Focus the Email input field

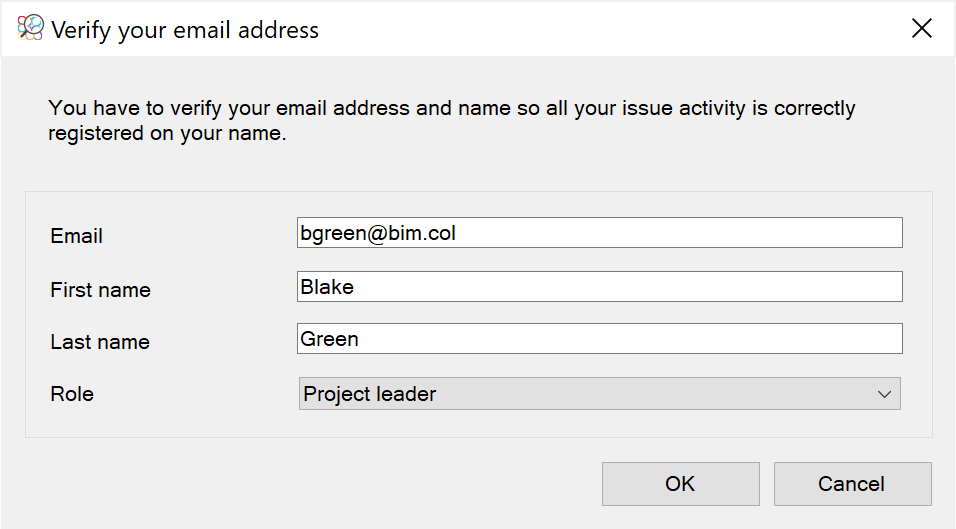pos(599,233)
